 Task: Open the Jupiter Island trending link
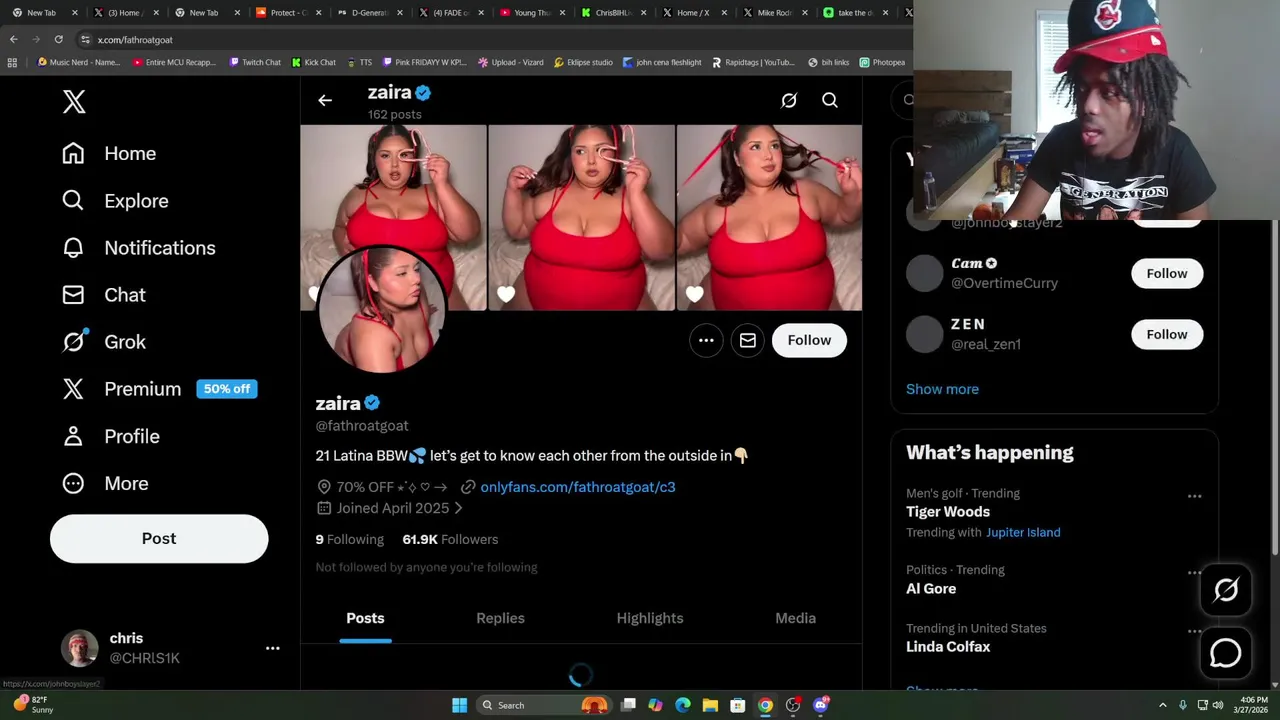point(1023,532)
